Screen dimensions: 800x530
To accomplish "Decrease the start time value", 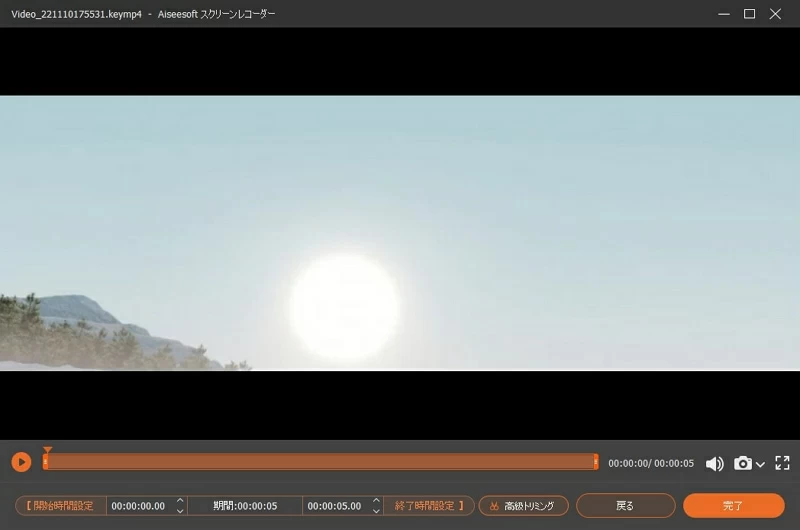I will pos(180,511).
